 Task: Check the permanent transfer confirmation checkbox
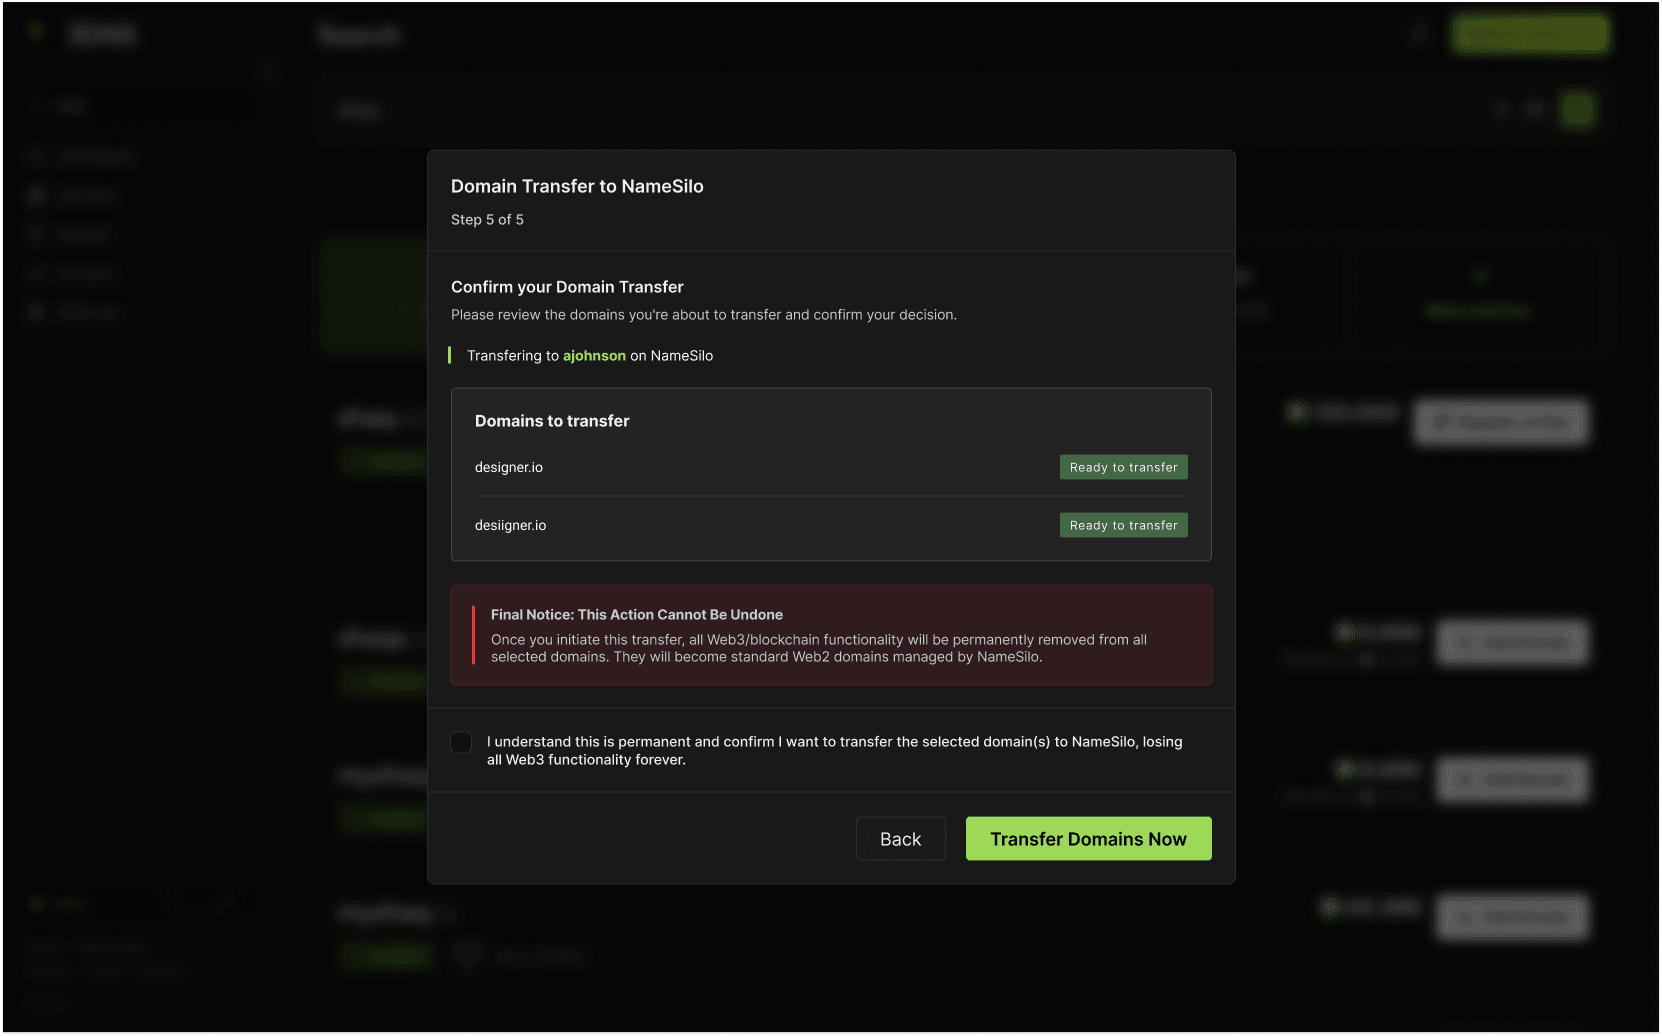pyautogui.click(x=461, y=742)
